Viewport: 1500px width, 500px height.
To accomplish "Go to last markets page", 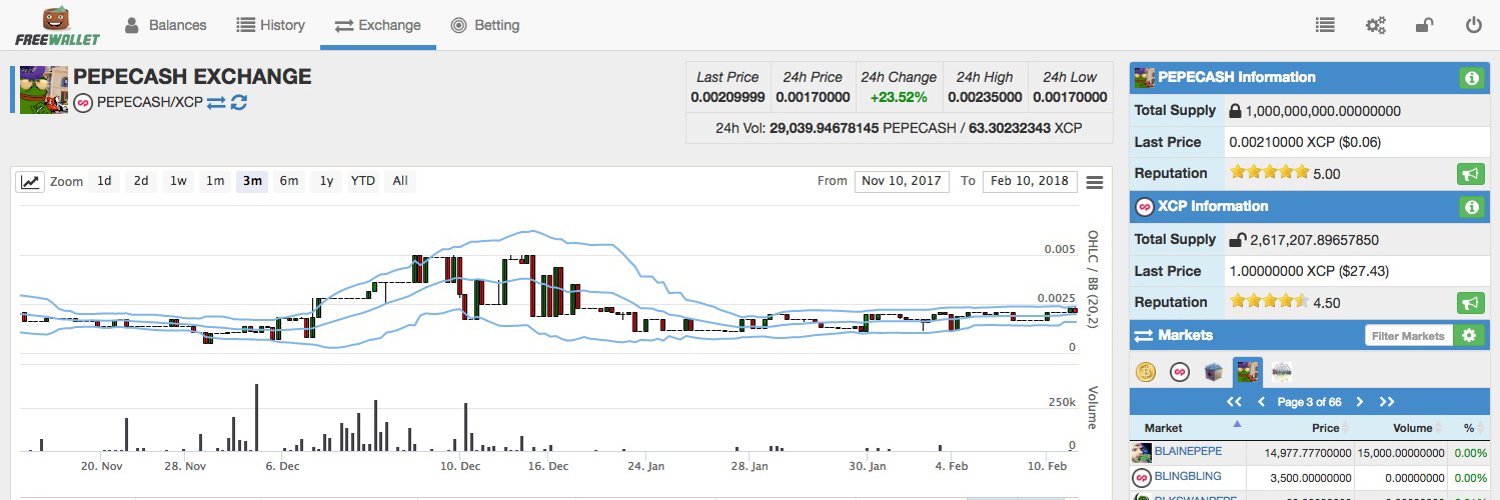I will pos(1387,402).
